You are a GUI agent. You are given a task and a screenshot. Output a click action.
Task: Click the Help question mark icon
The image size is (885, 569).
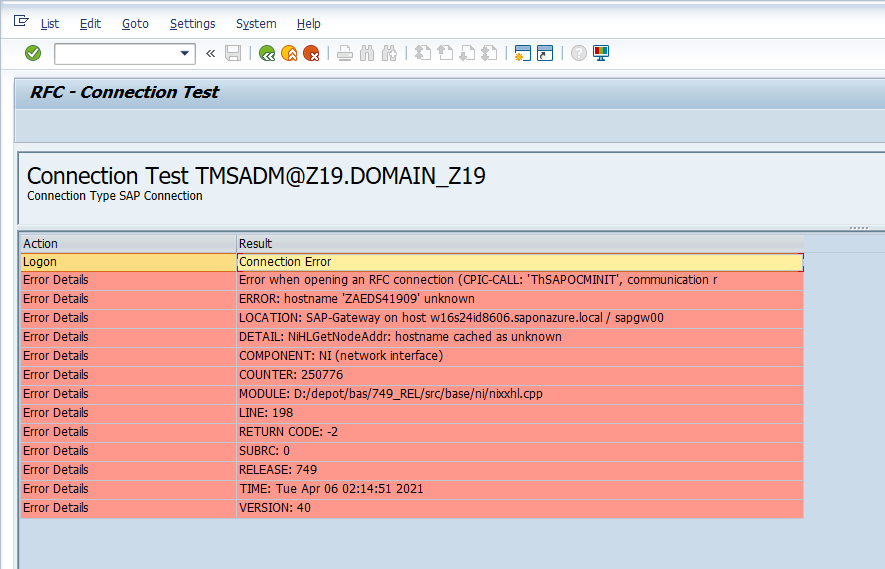[578, 53]
